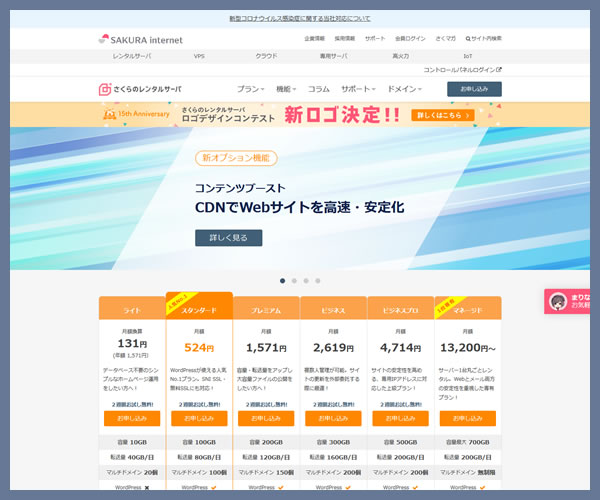Click the dark お申し込み button in navigation
Viewport: 600px width, 500px height.
[x=474, y=89]
